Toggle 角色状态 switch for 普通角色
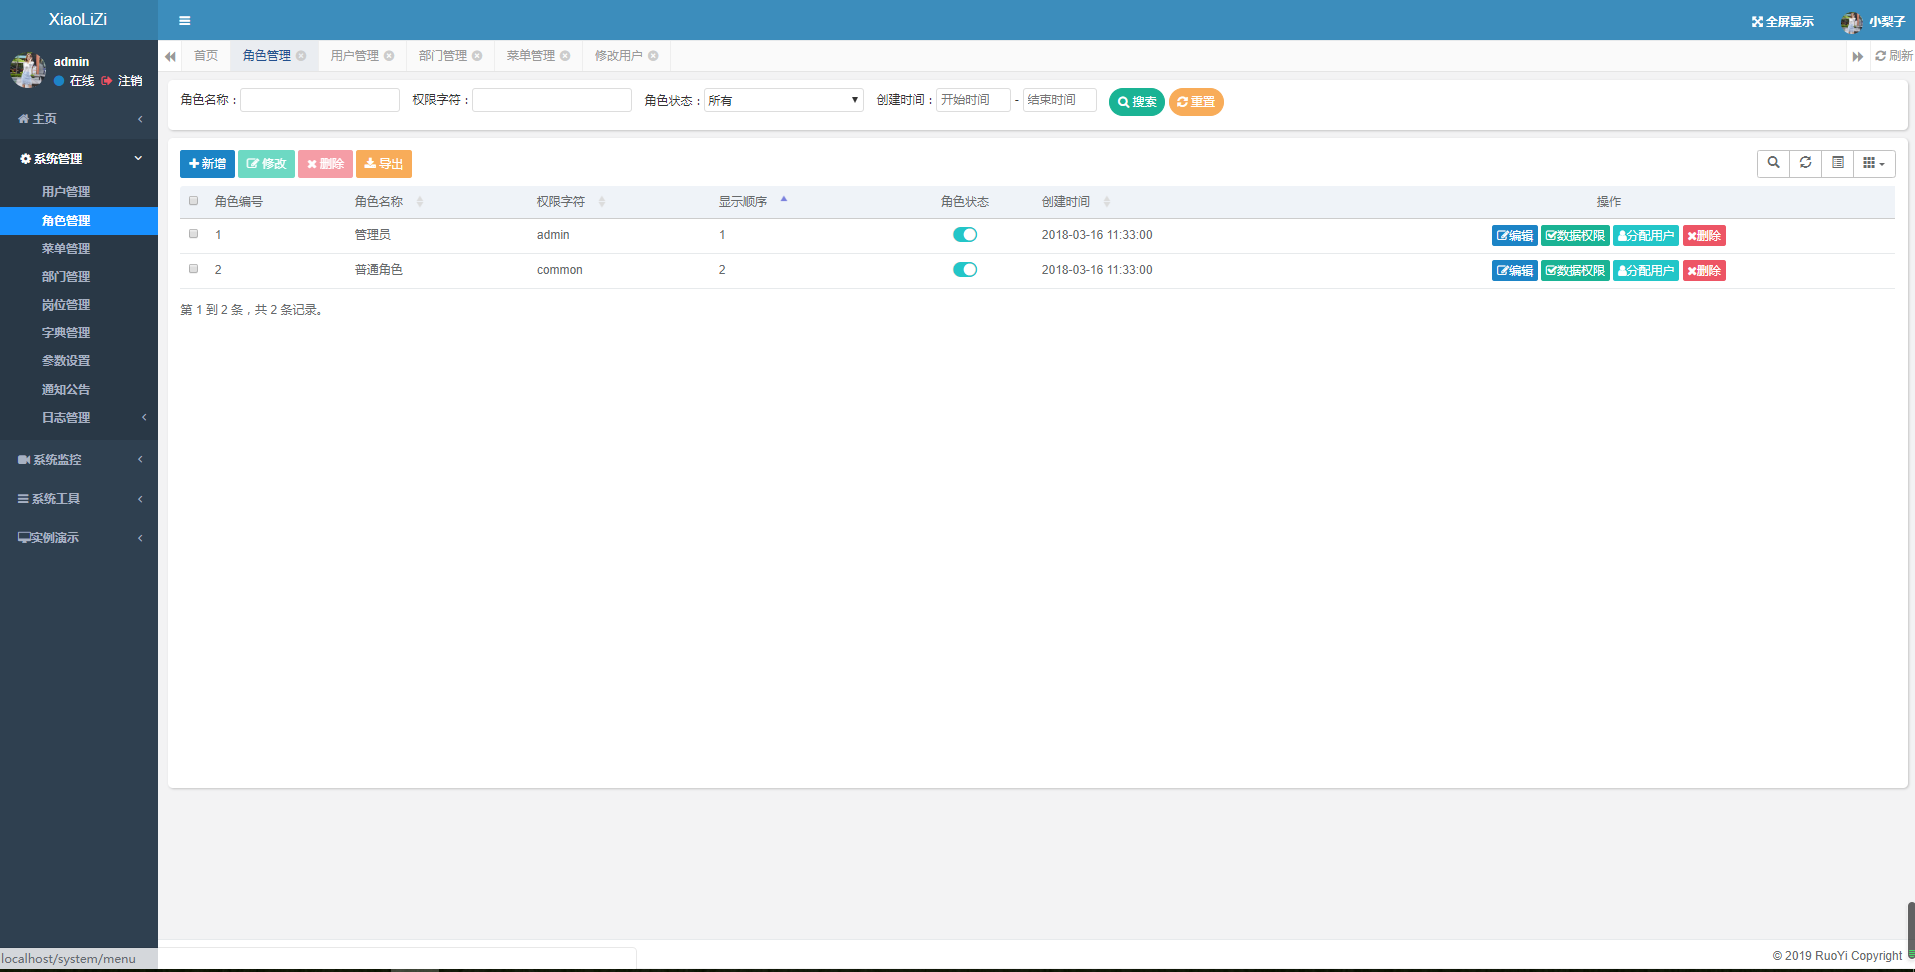 coord(965,270)
